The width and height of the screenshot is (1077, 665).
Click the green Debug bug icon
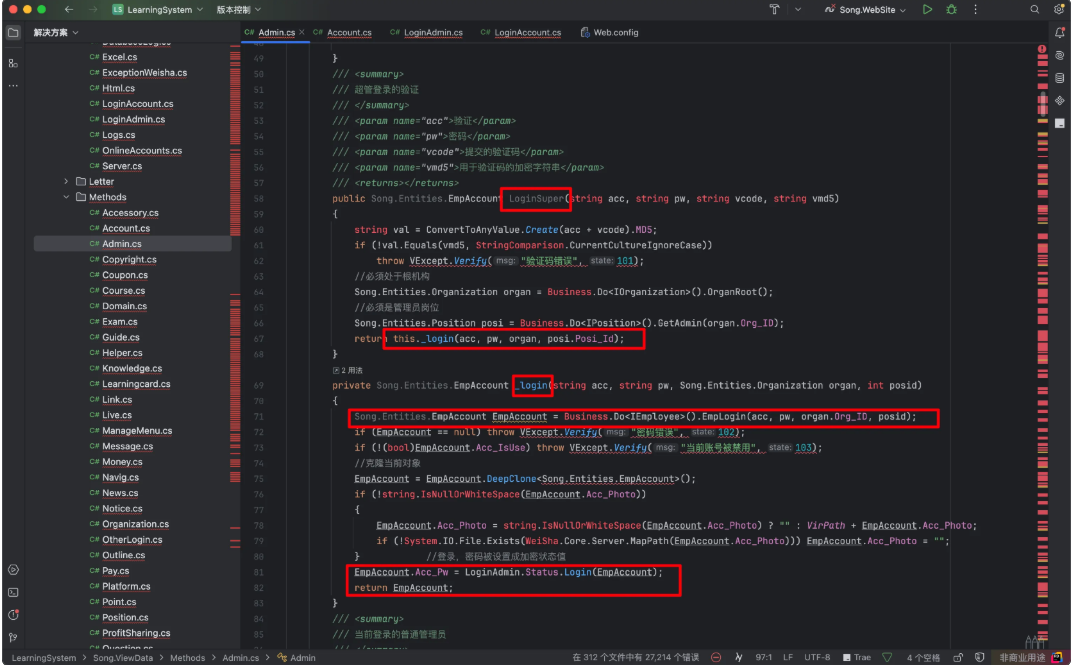(x=950, y=9)
